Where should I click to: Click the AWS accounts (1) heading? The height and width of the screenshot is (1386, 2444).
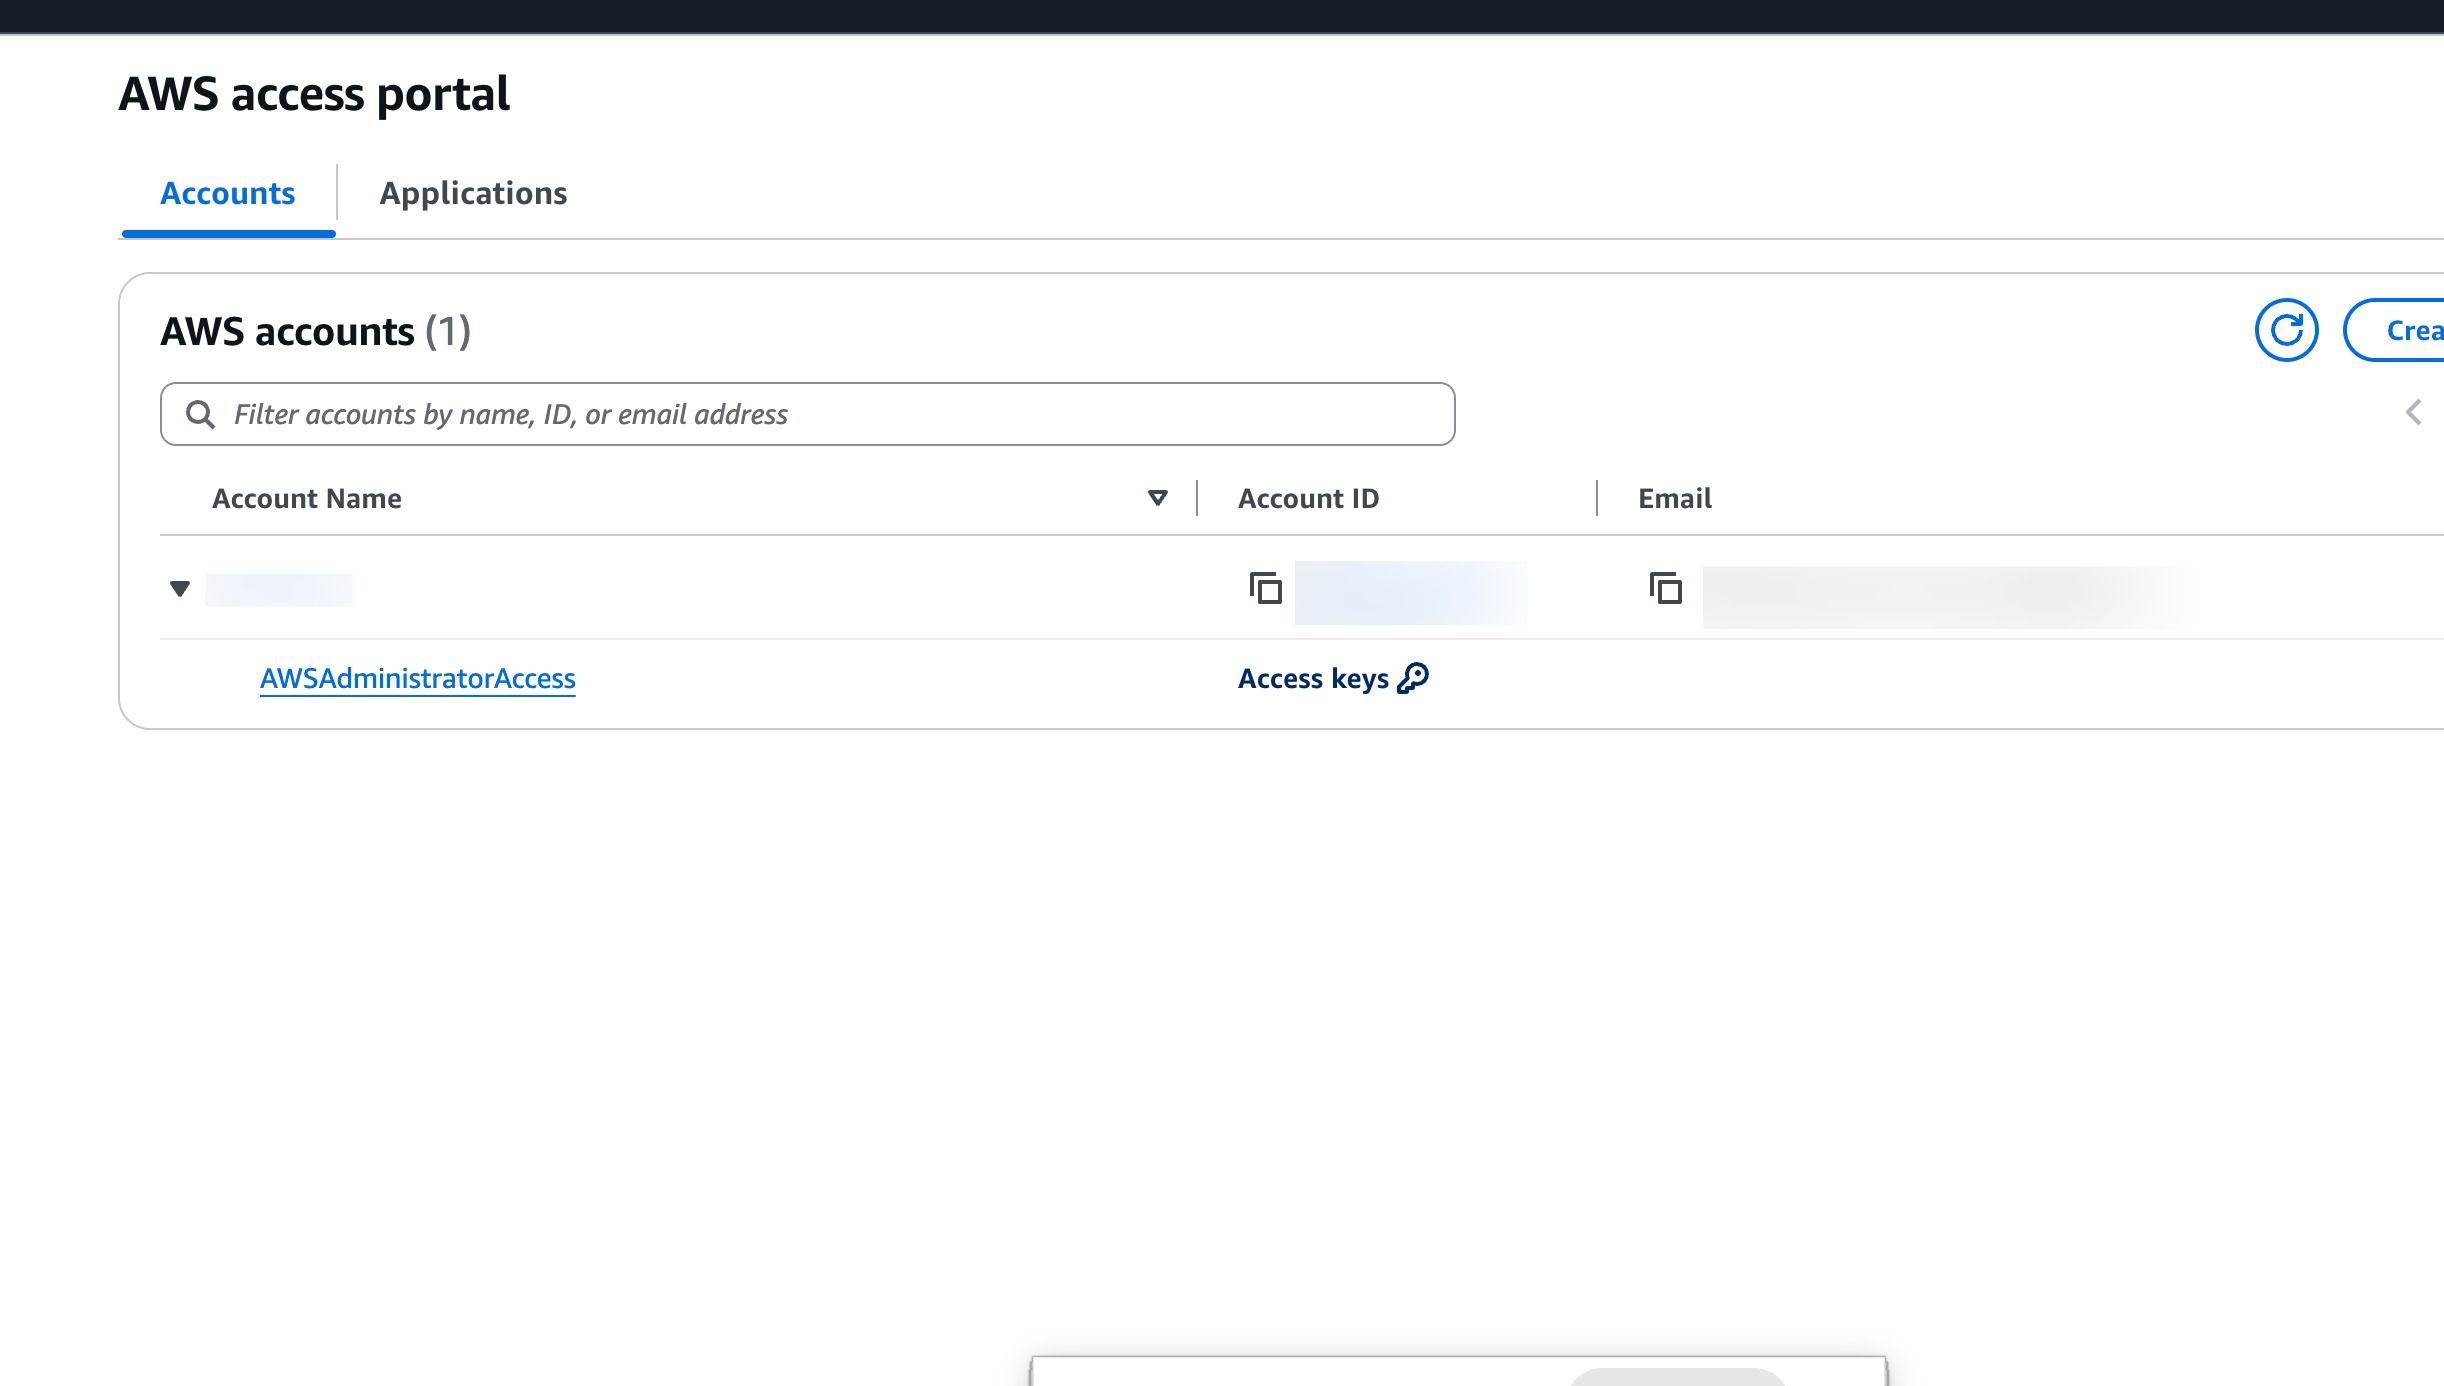(316, 331)
